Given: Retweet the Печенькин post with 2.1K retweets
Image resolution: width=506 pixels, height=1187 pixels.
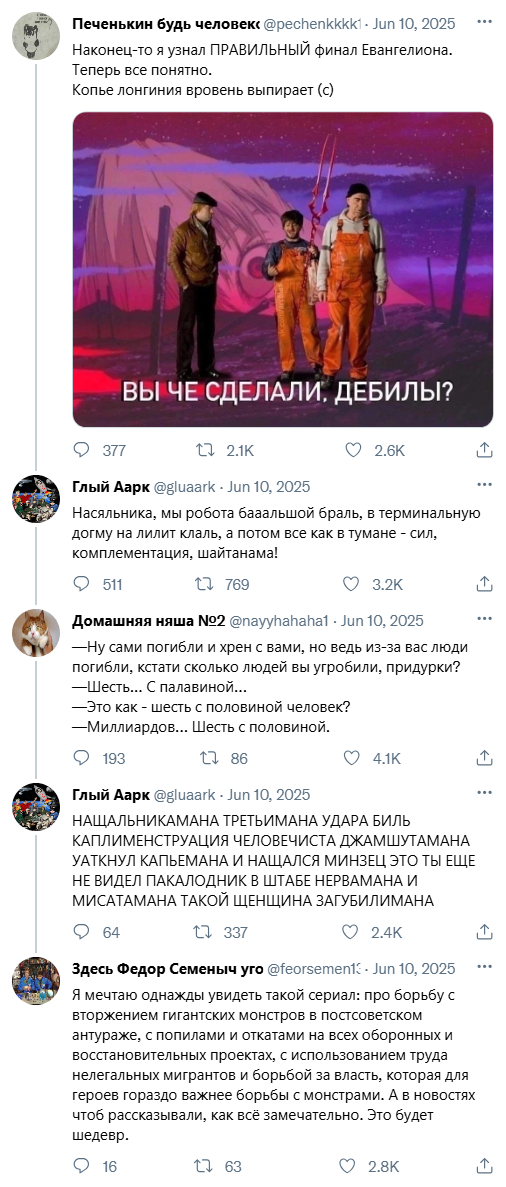Looking at the screenshot, I should [205, 450].
